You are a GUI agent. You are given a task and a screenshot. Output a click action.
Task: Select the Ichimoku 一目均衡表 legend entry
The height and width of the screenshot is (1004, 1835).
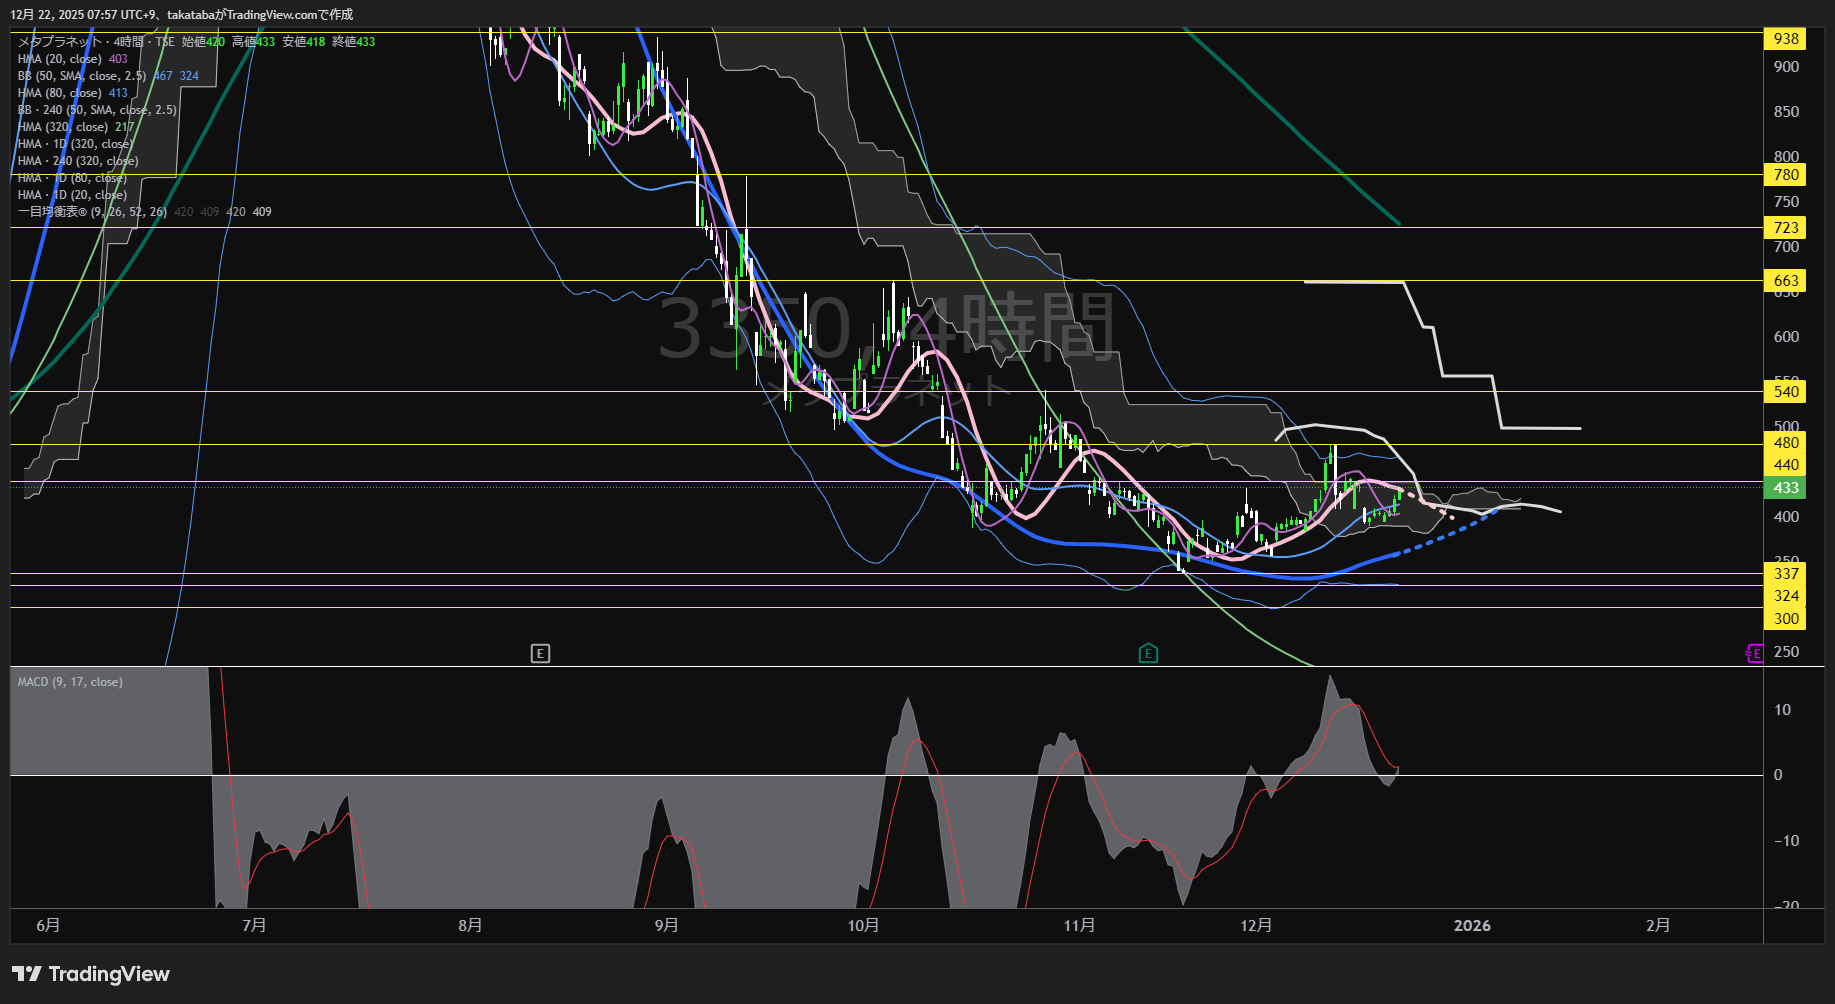click(x=92, y=212)
